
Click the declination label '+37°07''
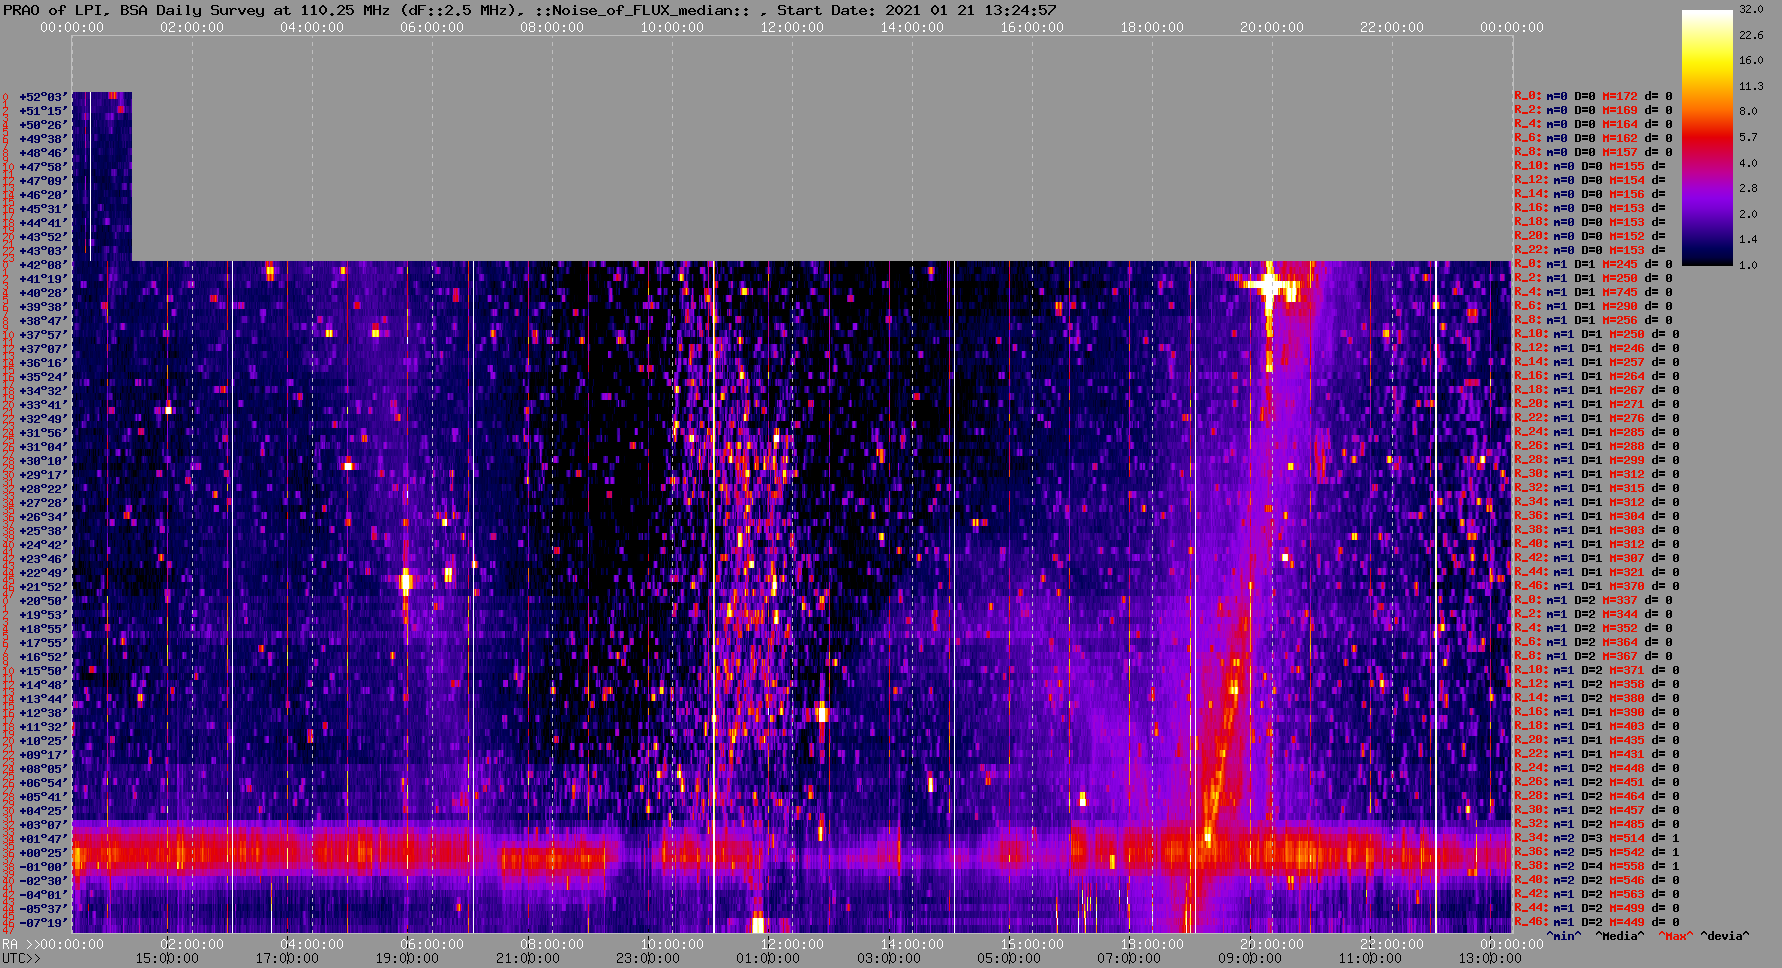(x=43, y=349)
